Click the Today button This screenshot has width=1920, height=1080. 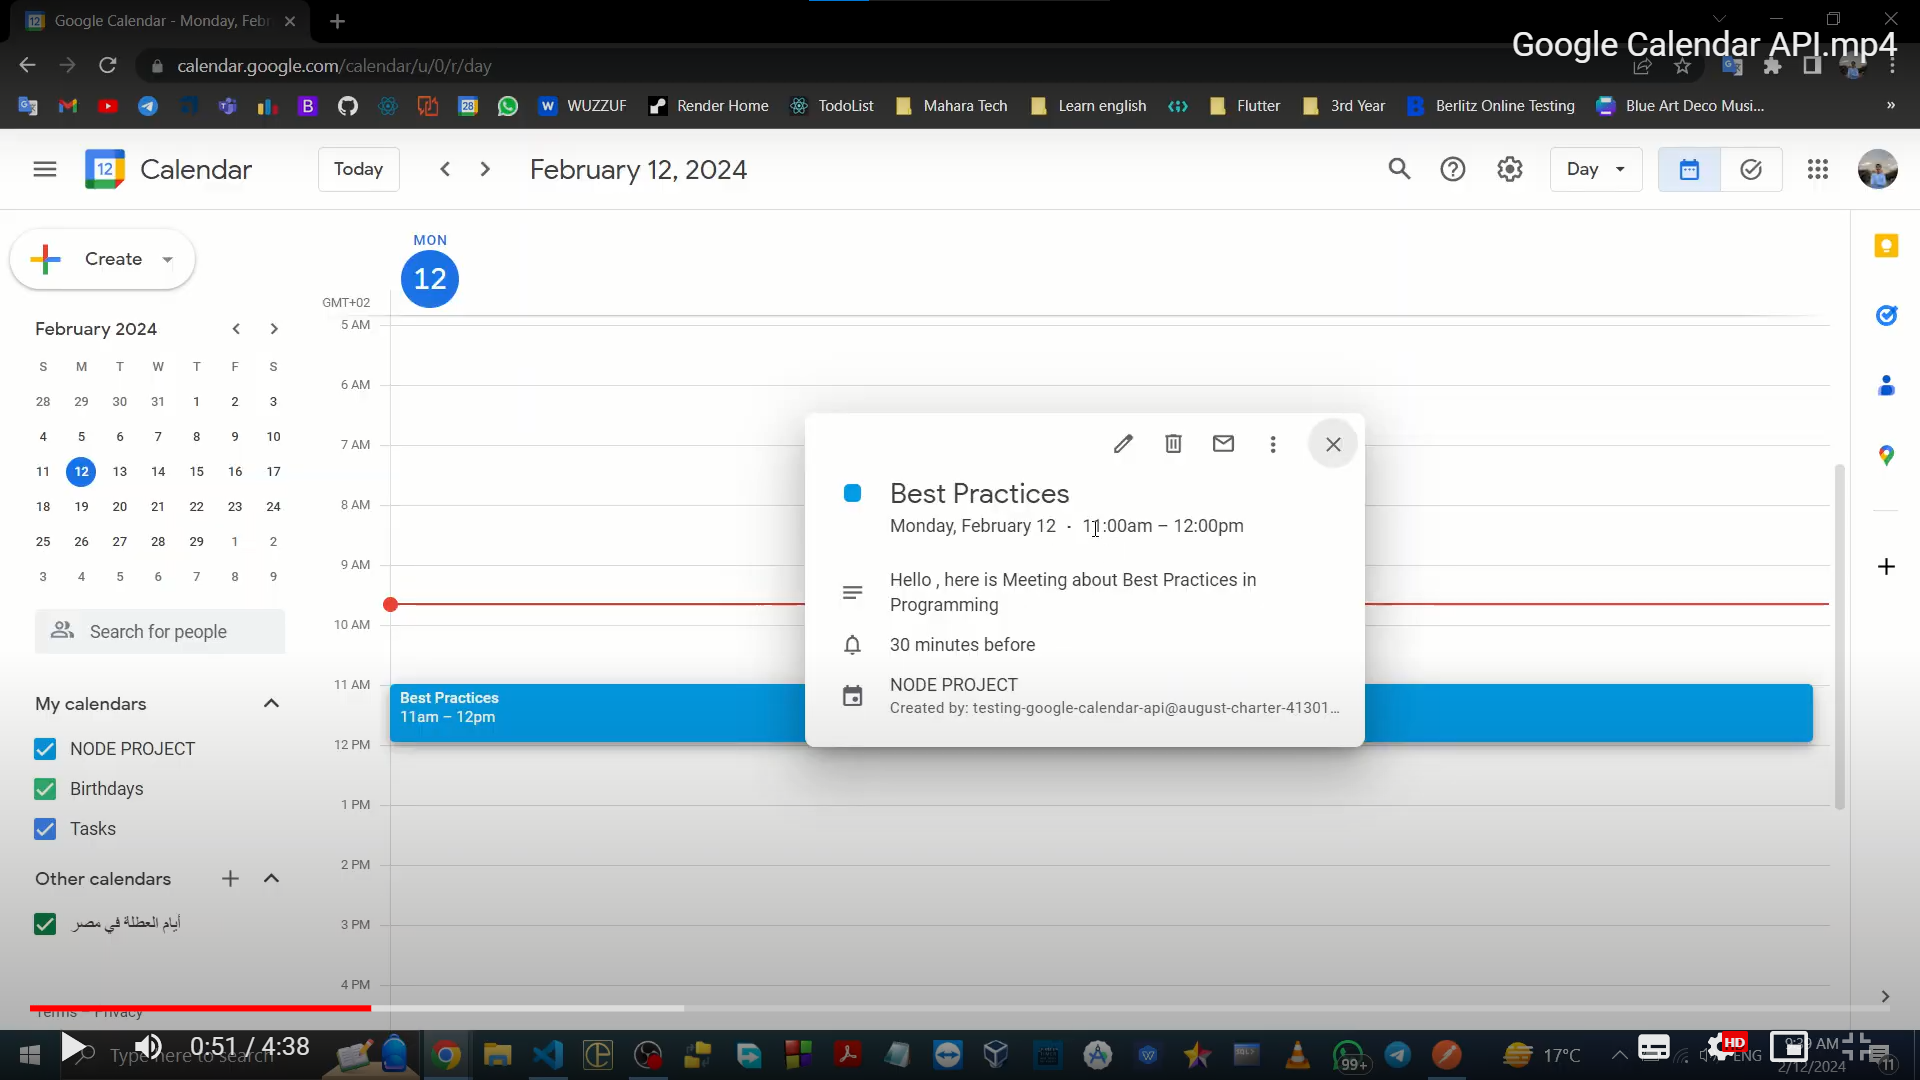tap(358, 169)
